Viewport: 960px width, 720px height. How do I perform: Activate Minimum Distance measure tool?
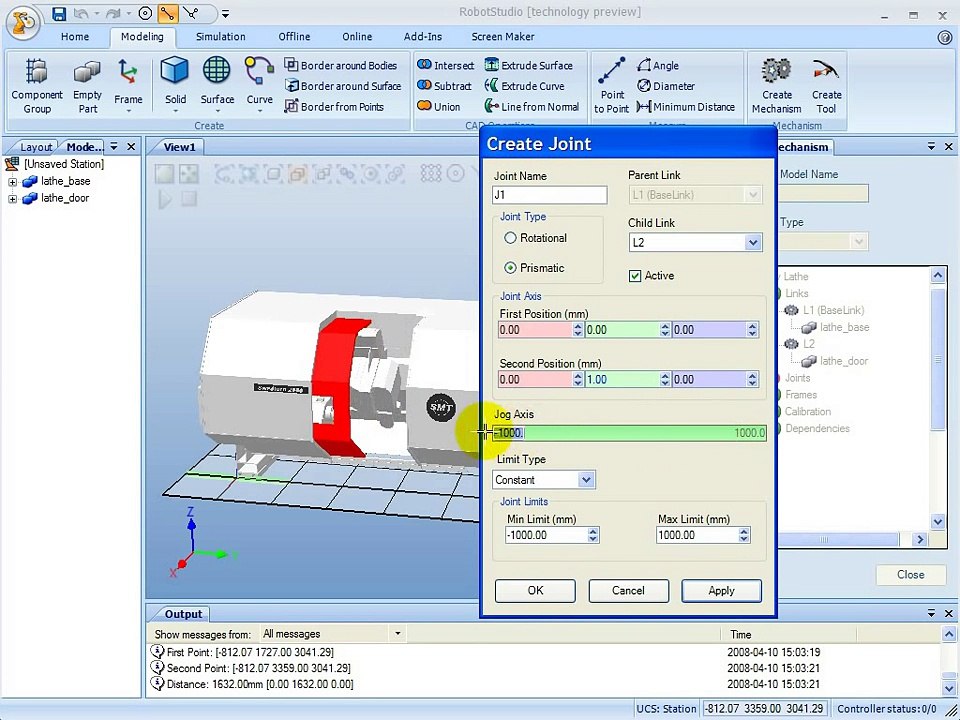pyautogui.click(x=686, y=107)
